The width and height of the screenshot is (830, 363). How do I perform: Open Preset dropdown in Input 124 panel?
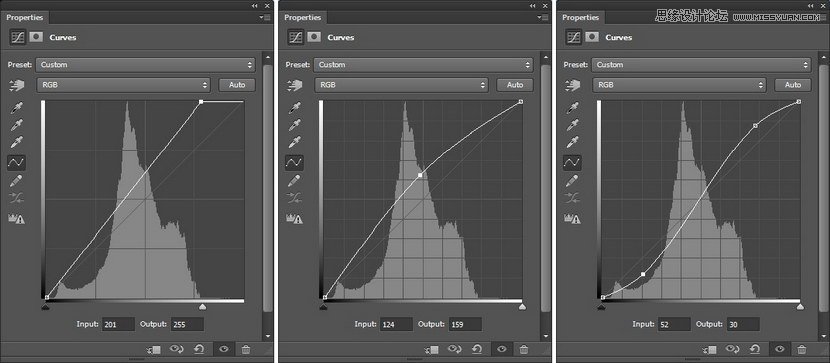(x=423, y=65)
